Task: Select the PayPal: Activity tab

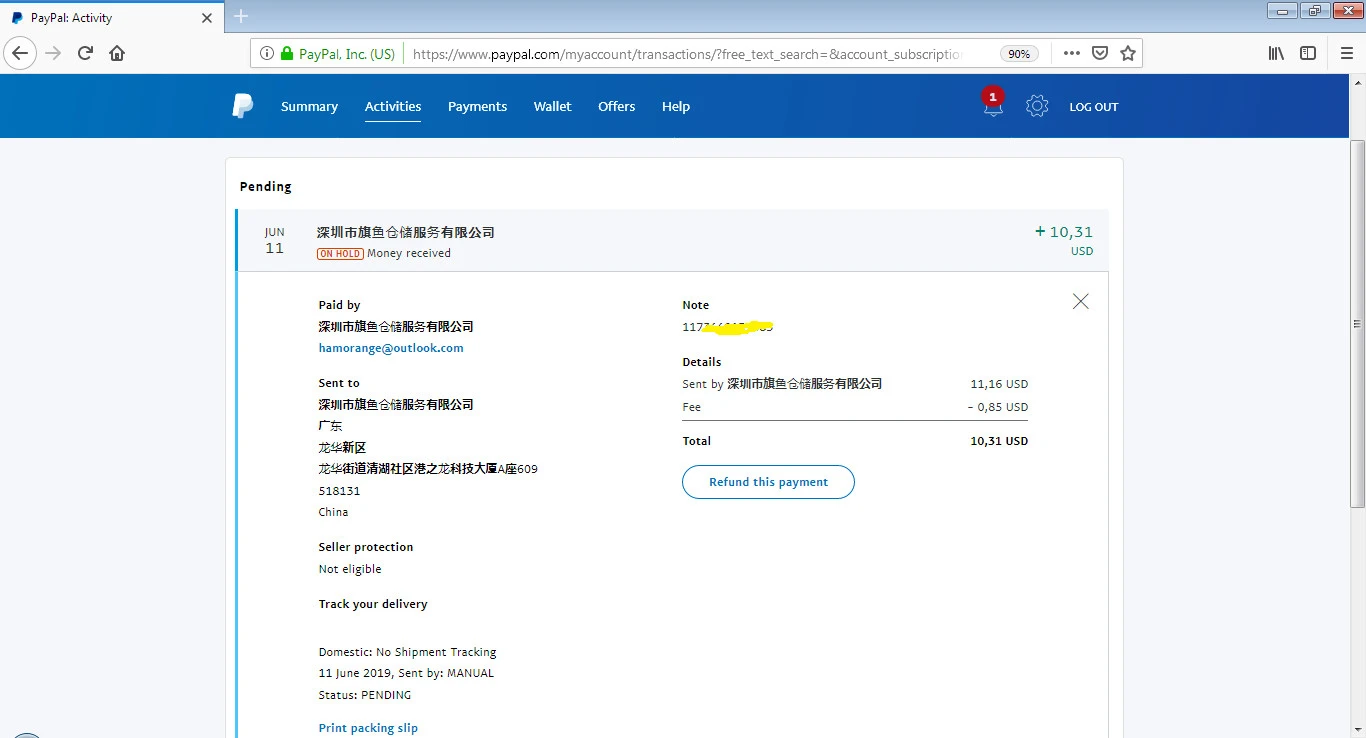Action: click(x=110, y=18)
